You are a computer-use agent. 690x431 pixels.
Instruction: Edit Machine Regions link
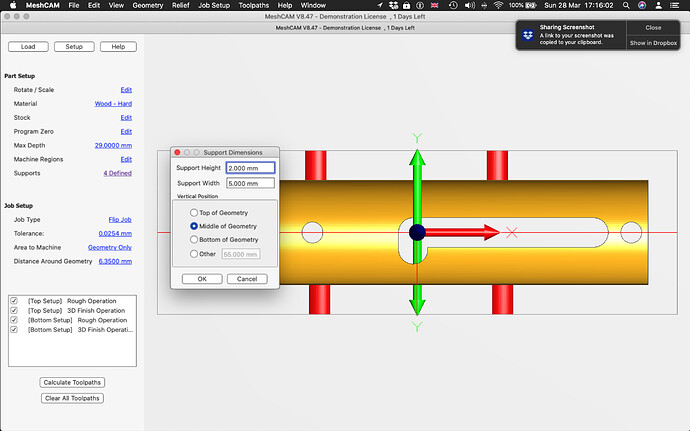pyautogui.click(x=126, y=159)
